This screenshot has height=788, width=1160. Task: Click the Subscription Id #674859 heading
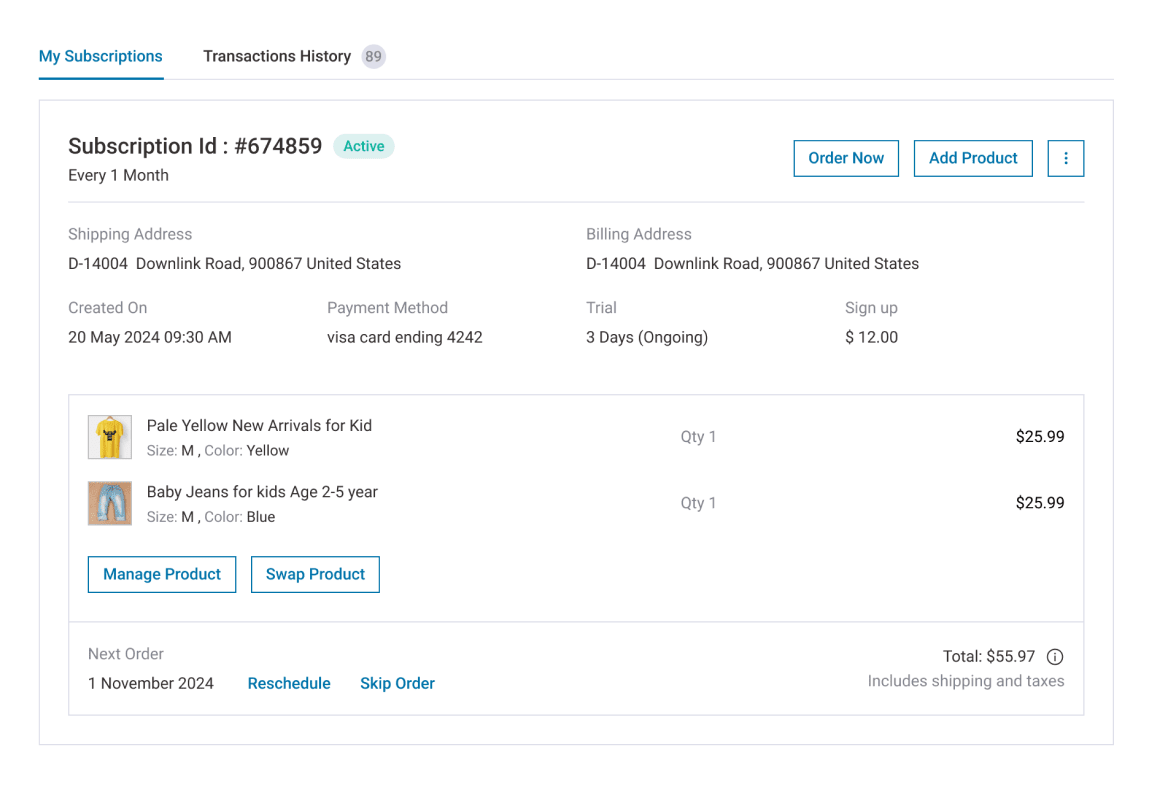click(x=195, y=146)
